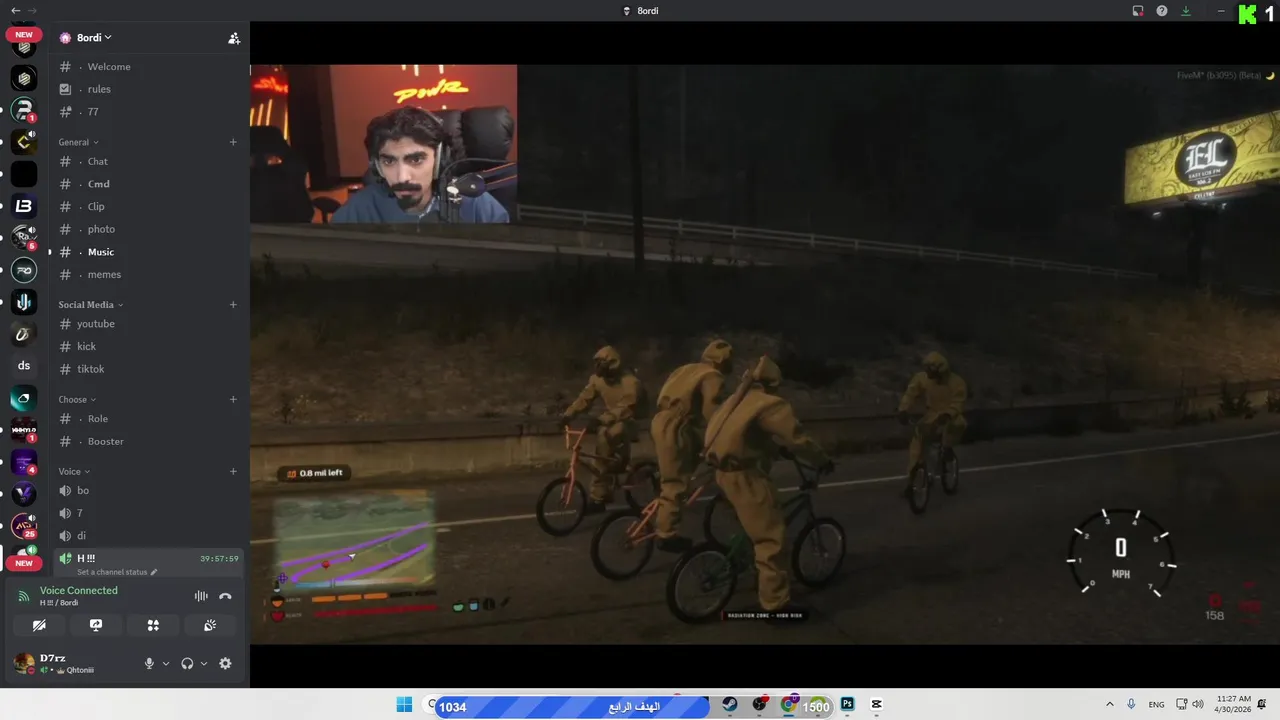Viewport: 1280px width, 720px height.
Task: Open the Cmd channel
Action: click(x=149, y=184)
